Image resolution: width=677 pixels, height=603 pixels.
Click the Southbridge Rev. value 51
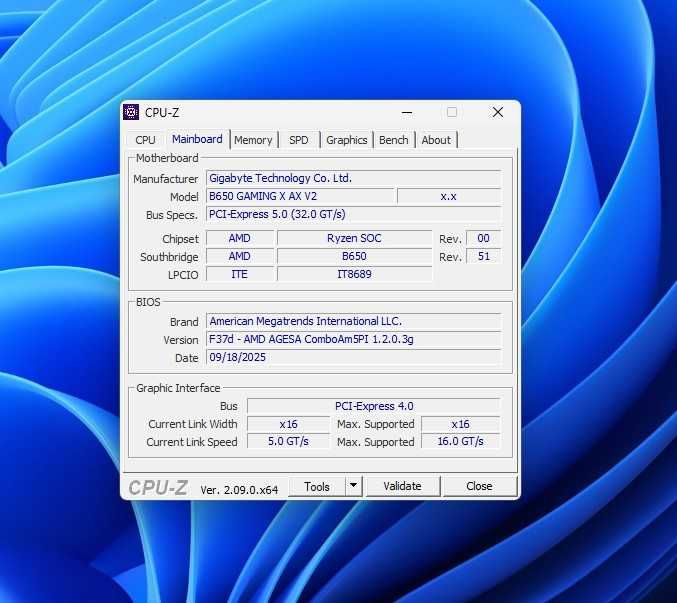484,256
